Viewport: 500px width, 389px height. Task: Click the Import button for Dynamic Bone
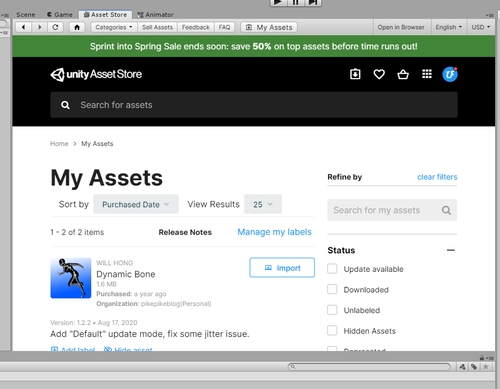[x=282, y=268]
